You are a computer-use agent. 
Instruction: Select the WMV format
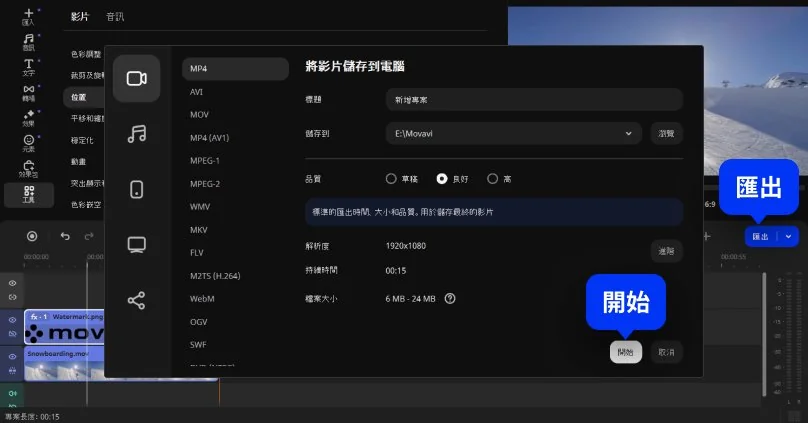click(200, 207)
